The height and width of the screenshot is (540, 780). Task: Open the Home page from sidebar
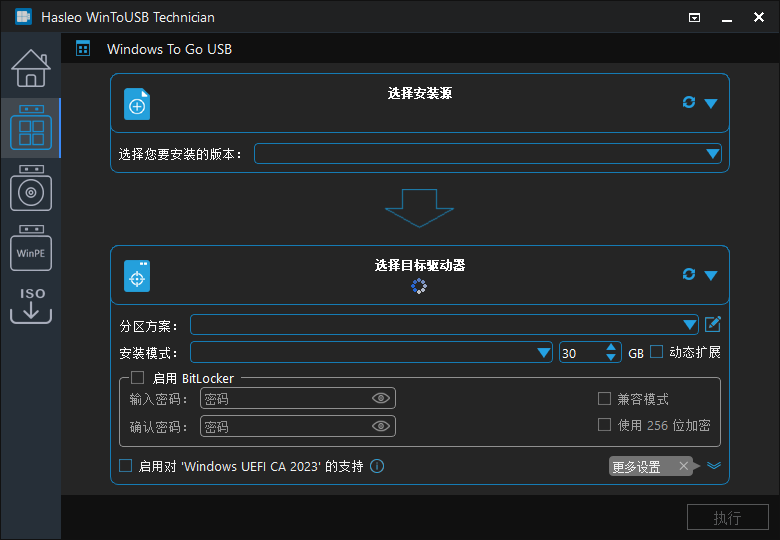click(x=31, y=68)
